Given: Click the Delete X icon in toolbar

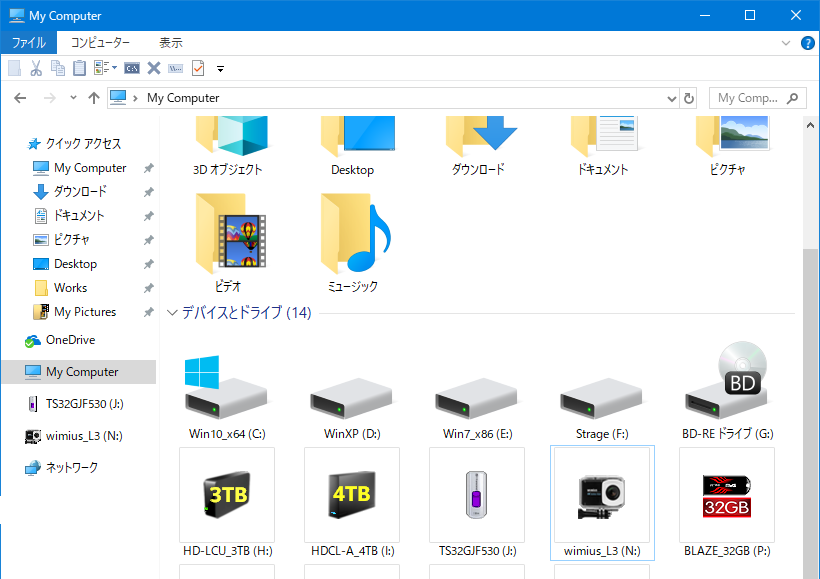Looking at the screenshot, I should click(x=154, y=68).
